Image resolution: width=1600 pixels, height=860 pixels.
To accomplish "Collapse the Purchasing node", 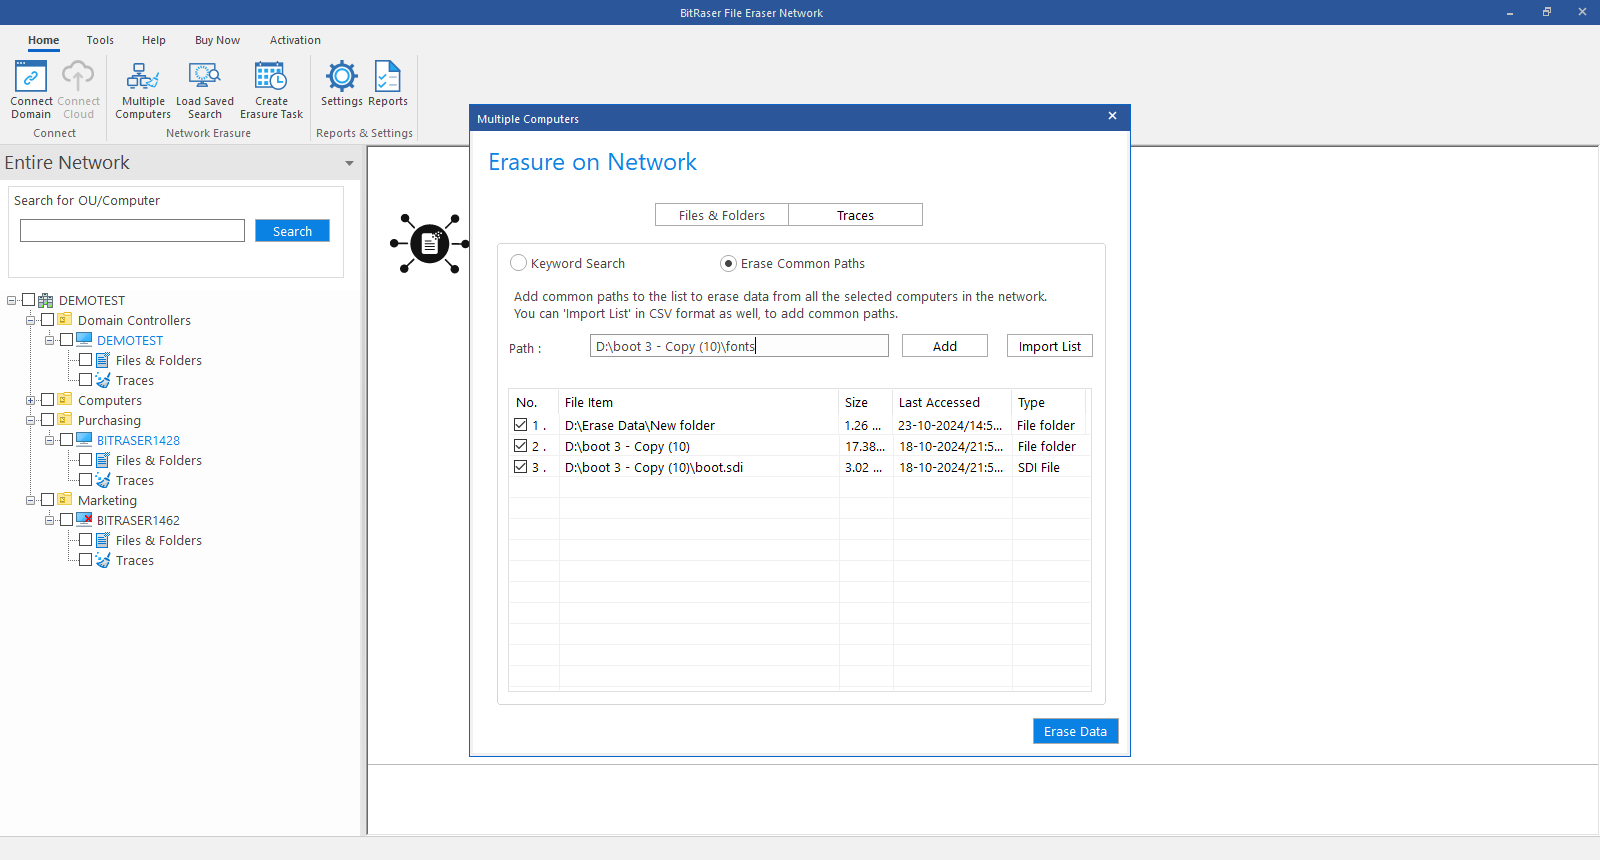I will tap(31, 420).
